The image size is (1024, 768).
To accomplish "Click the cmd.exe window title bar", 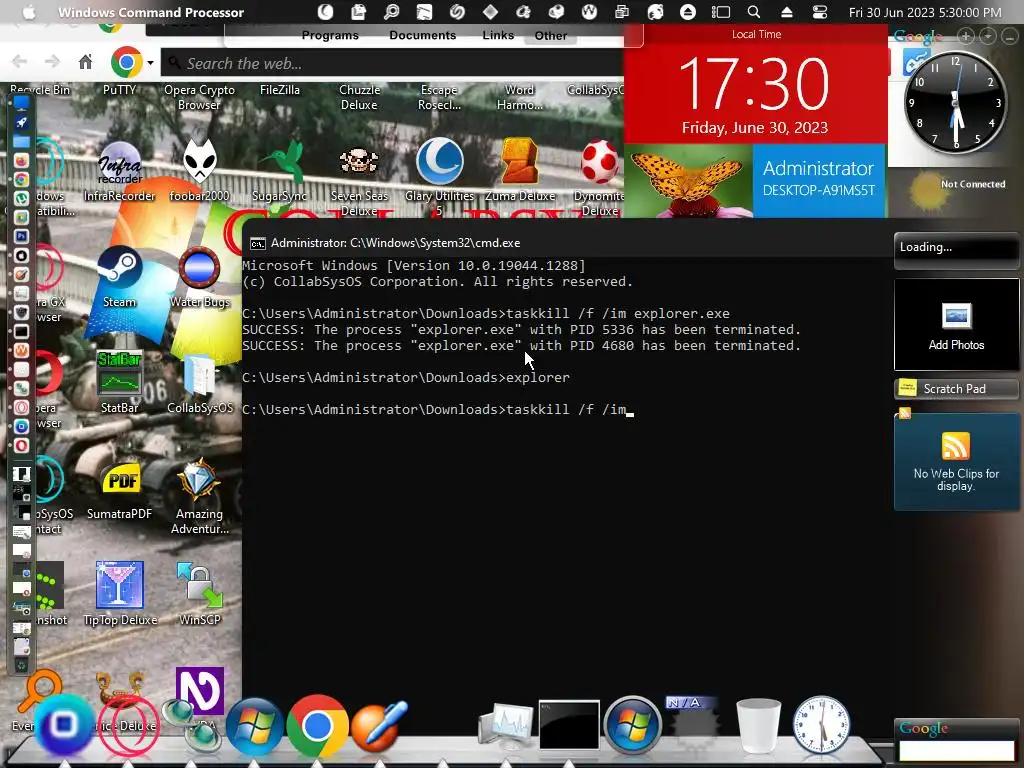I will [567, 243].
